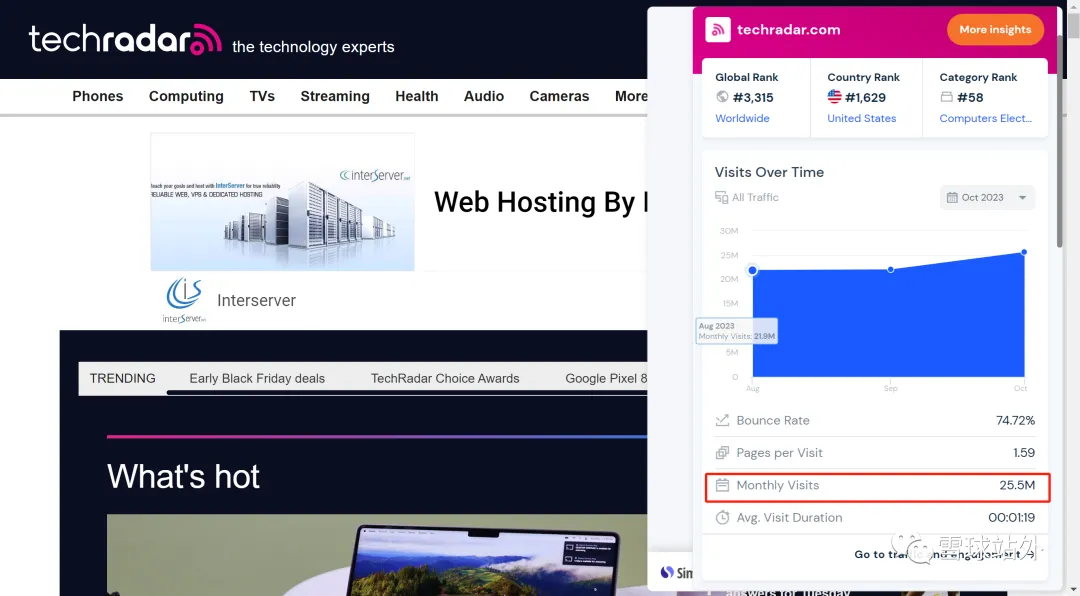Open the Audio navigation item
Viewport: 1080px width, 596px height.
point(484,96)
